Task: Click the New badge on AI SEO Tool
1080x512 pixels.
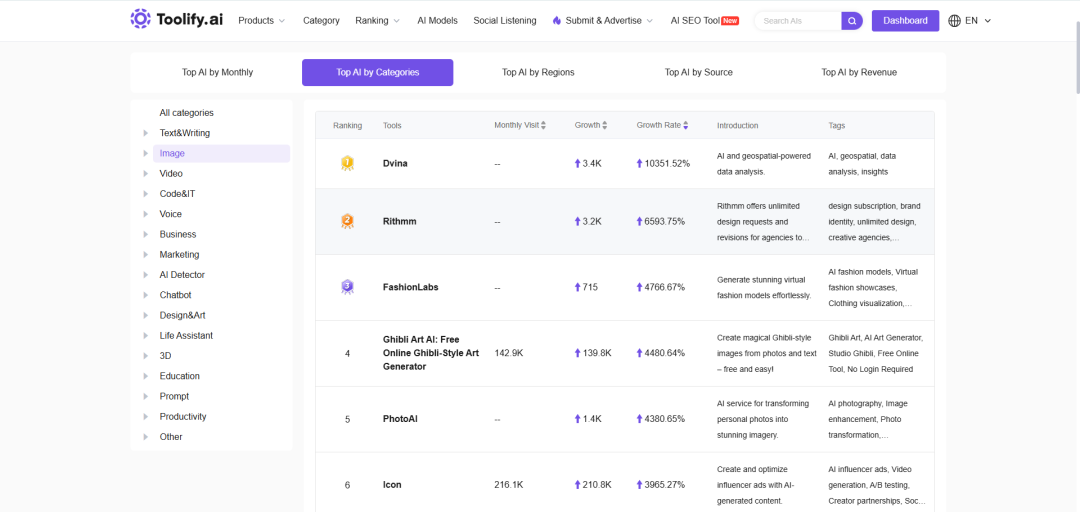Action: pos(730,21)
